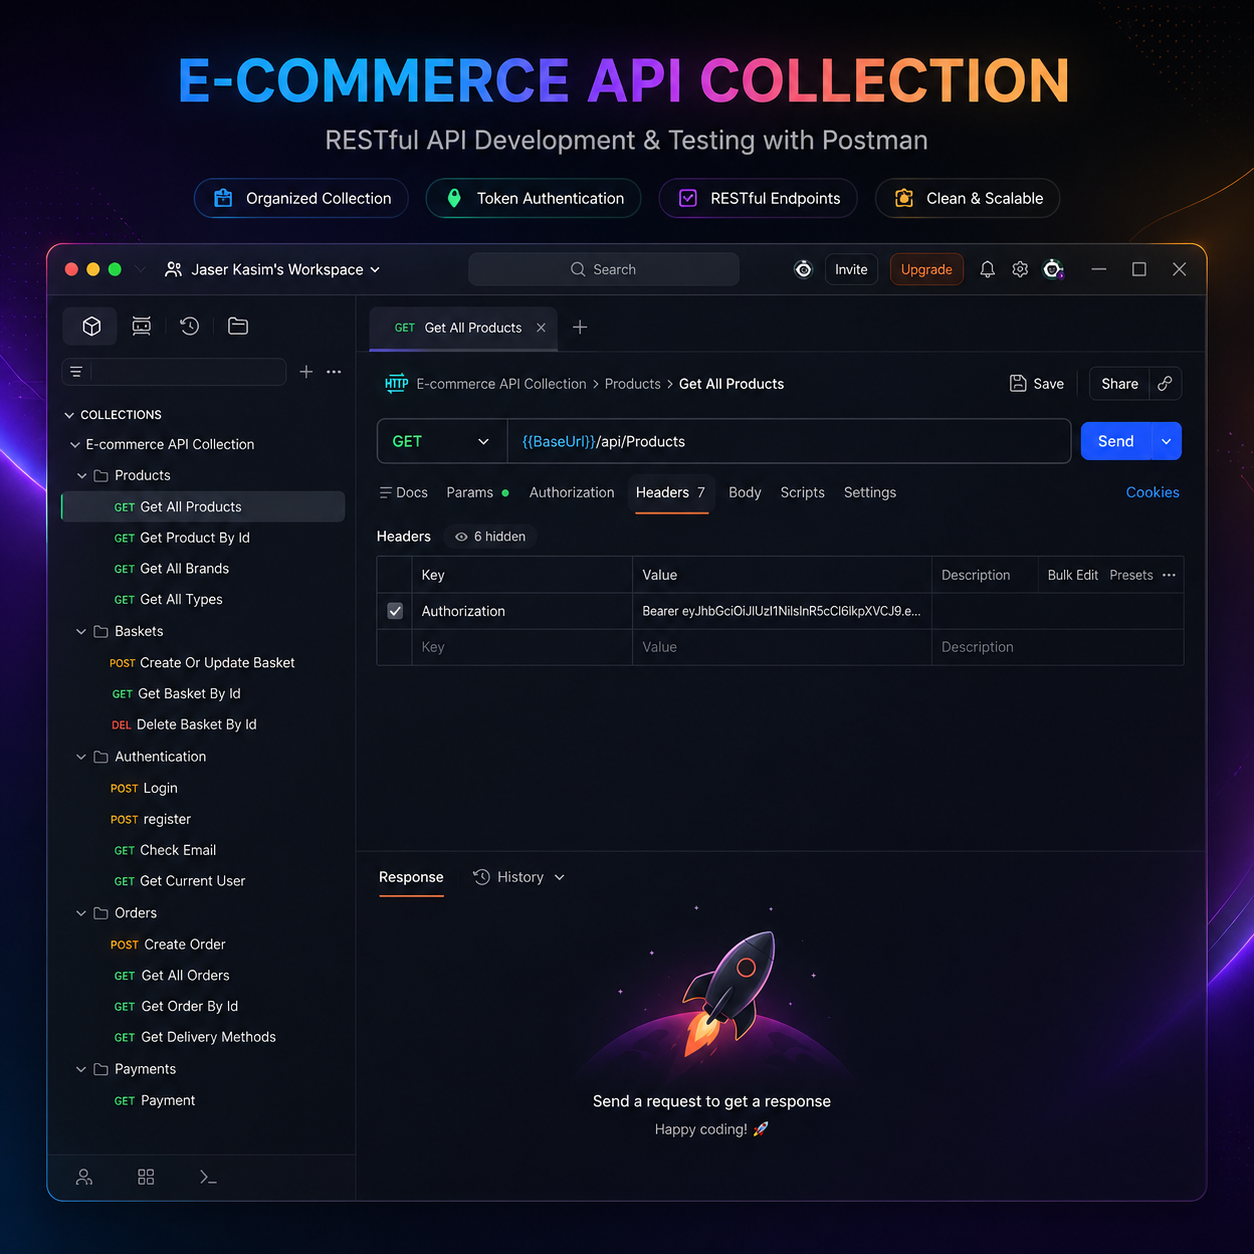The height and width of the screenshot is (1254, 1254).
Task: Open Presets in headers table
Action: point(1131,575)
